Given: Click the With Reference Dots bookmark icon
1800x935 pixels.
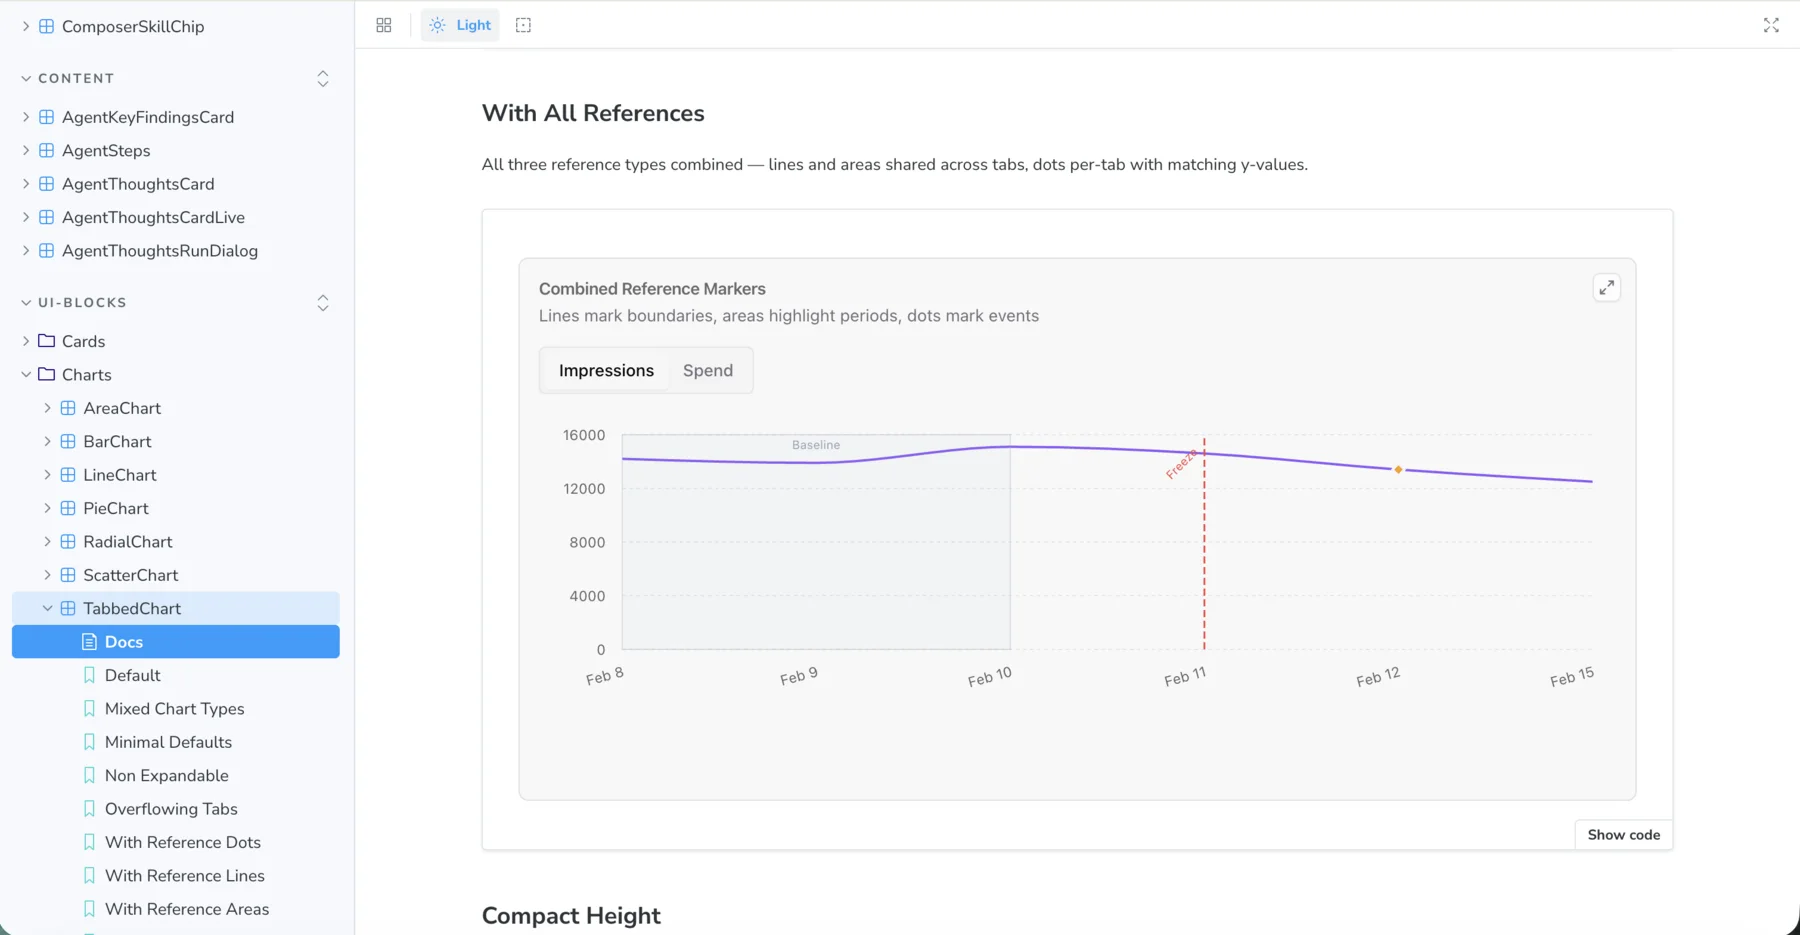Looking at the screenshot, I should [89, 842].
